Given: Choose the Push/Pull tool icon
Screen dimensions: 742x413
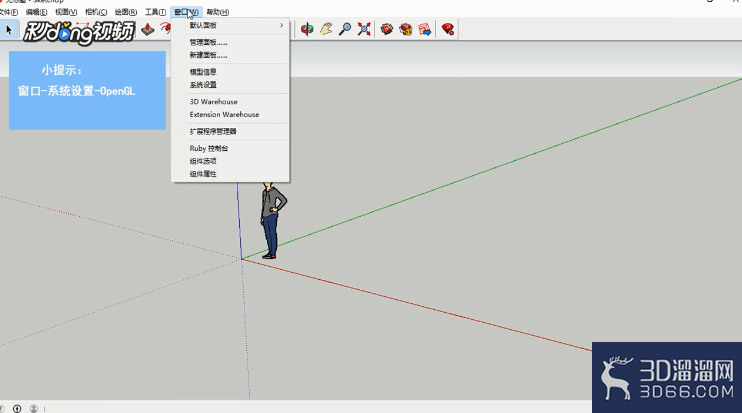Looking at the screenshot, I should tap(148, 29).
